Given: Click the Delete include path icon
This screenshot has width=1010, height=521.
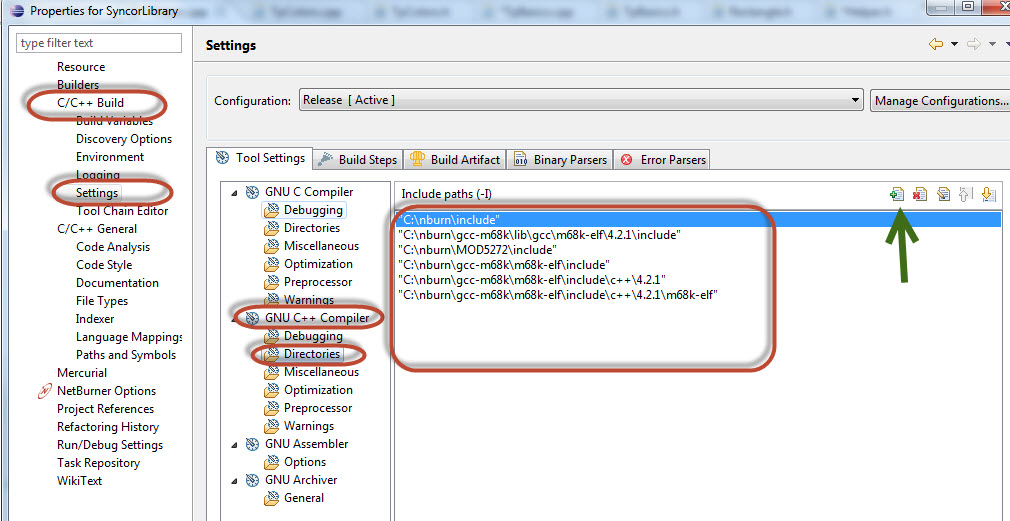Looking at the screenshot, I should point(920,194).
